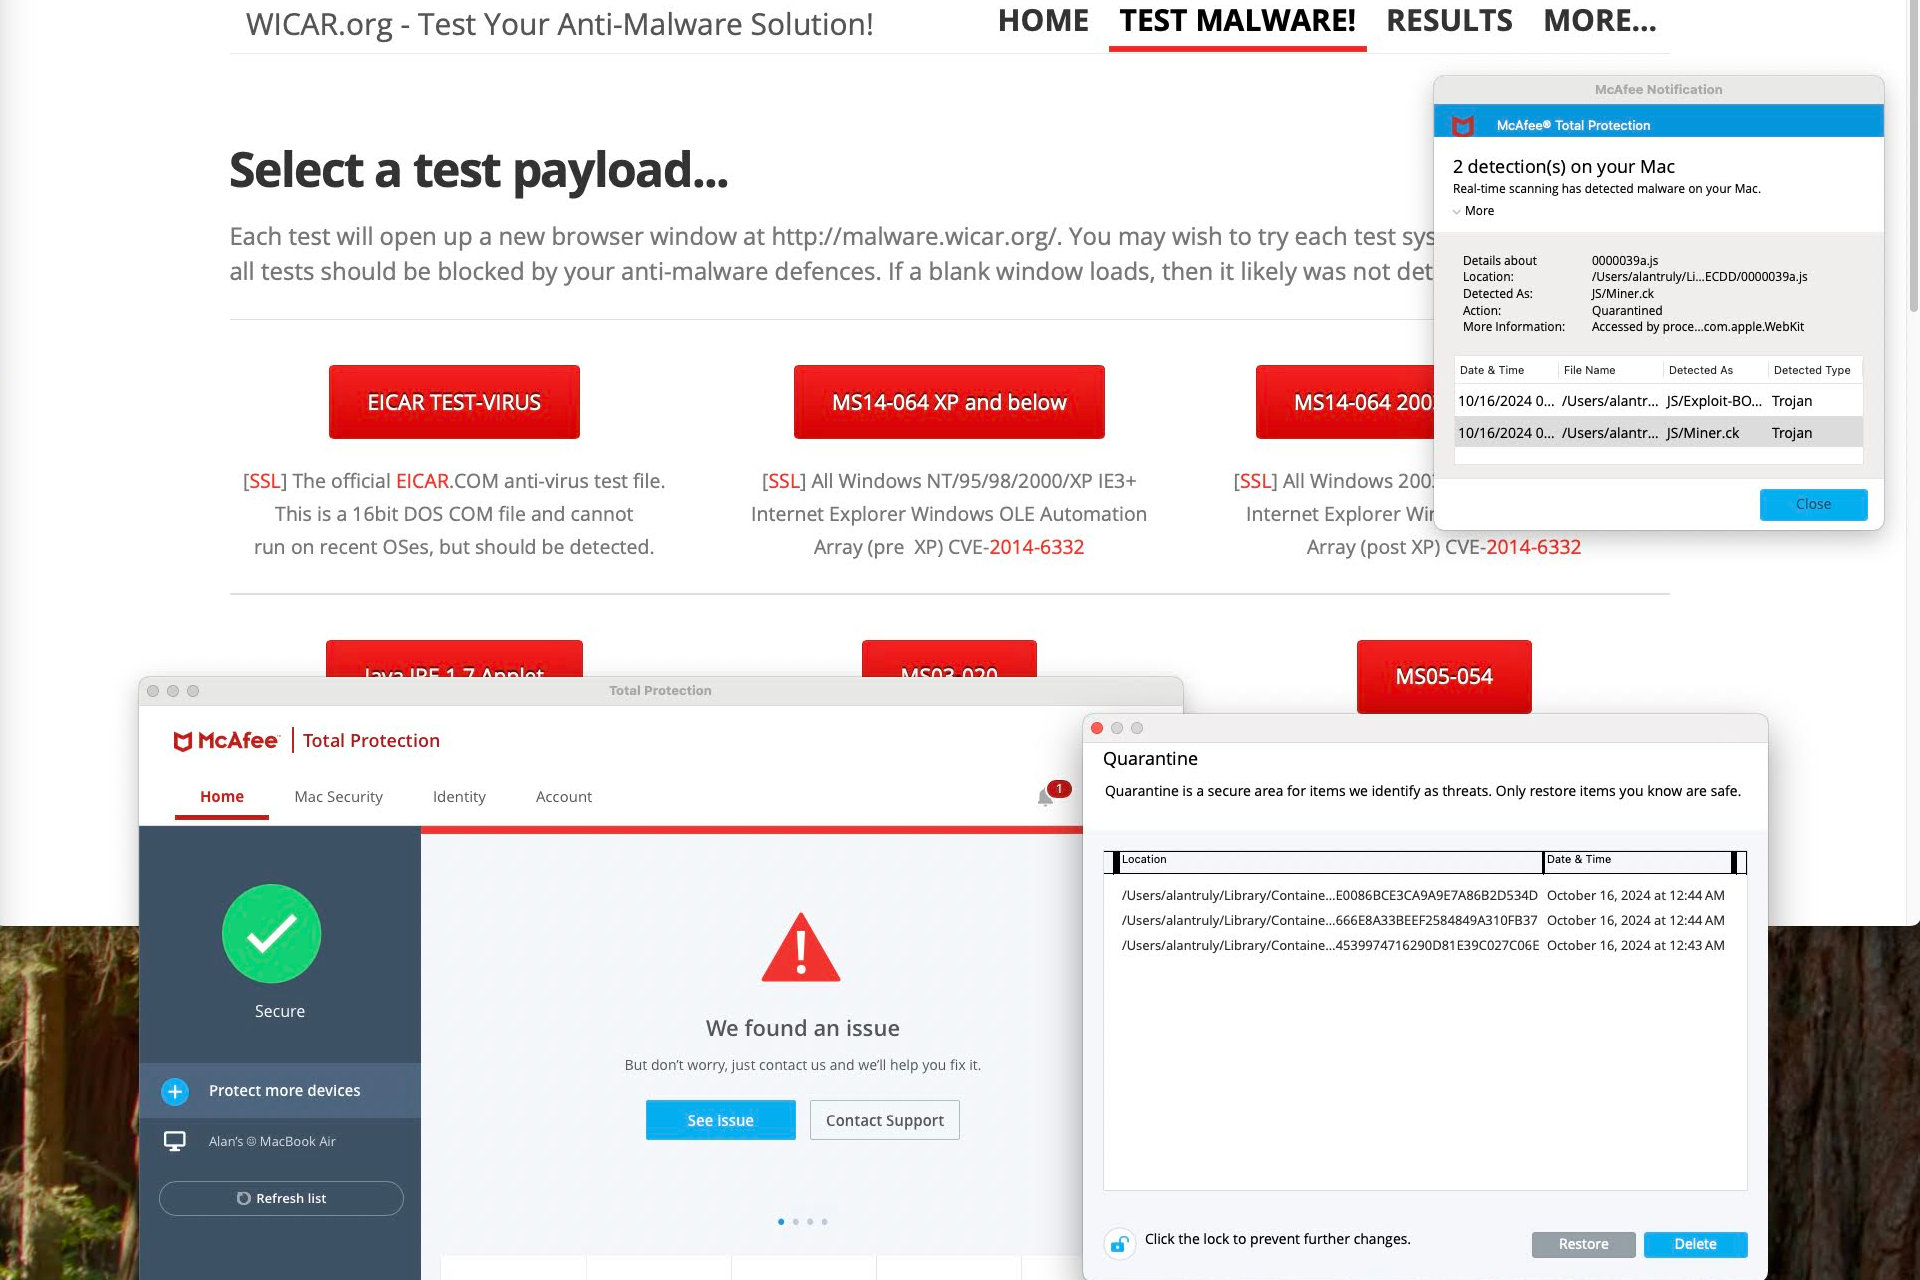Expand the JS/Exploit-BO trojan detection row
1920x1280 pixels.
(x=1656, y=400)
